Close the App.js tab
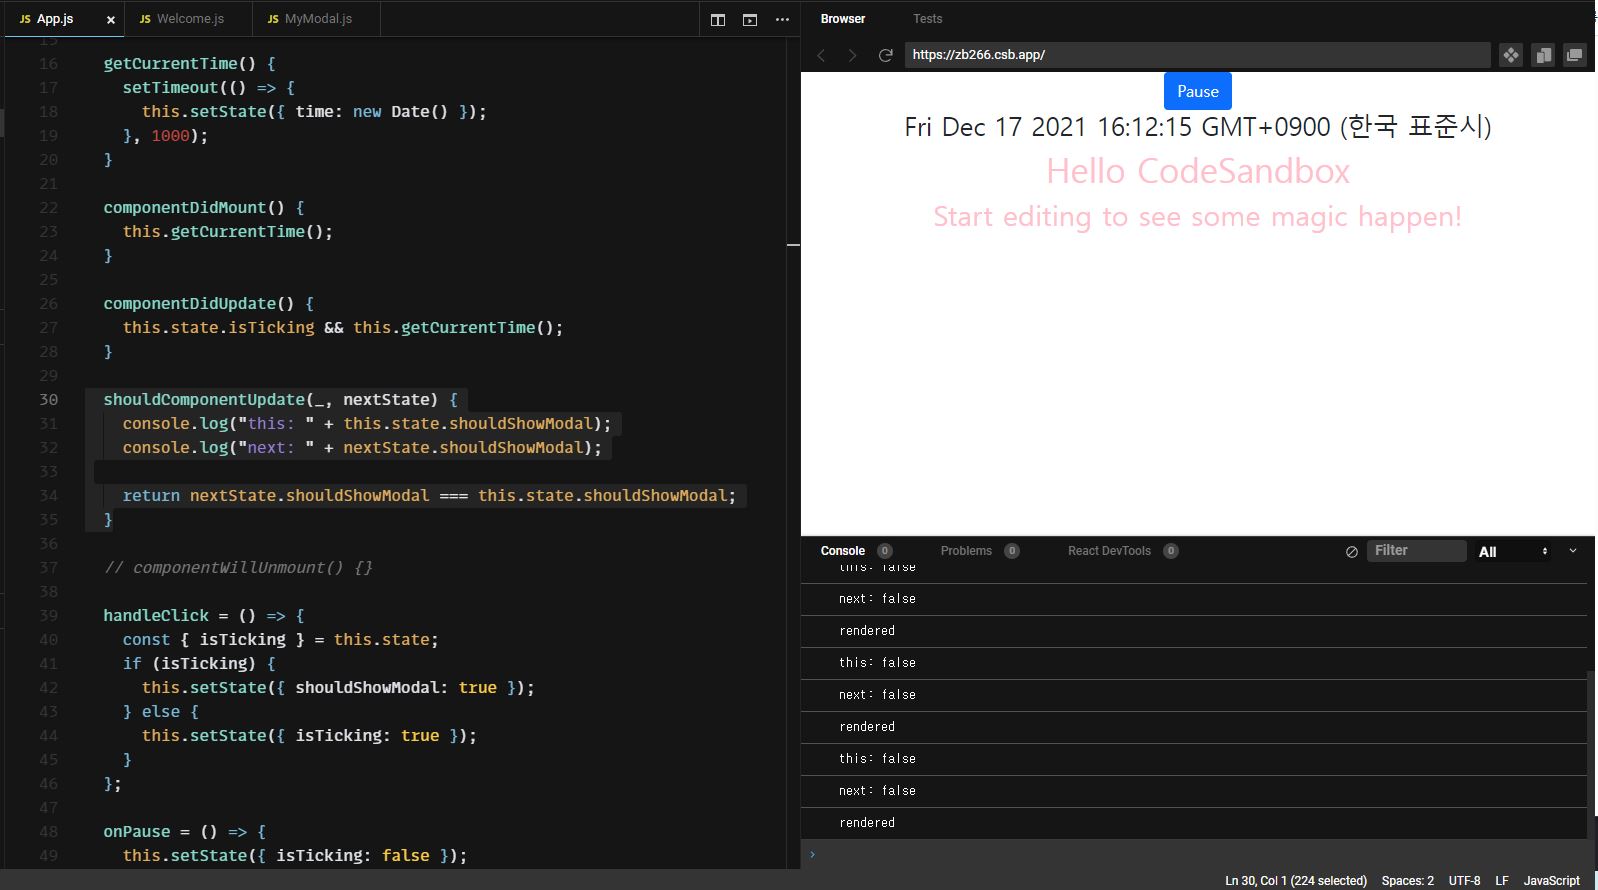This screenshot has height=890, width=1598. (110, 19)
